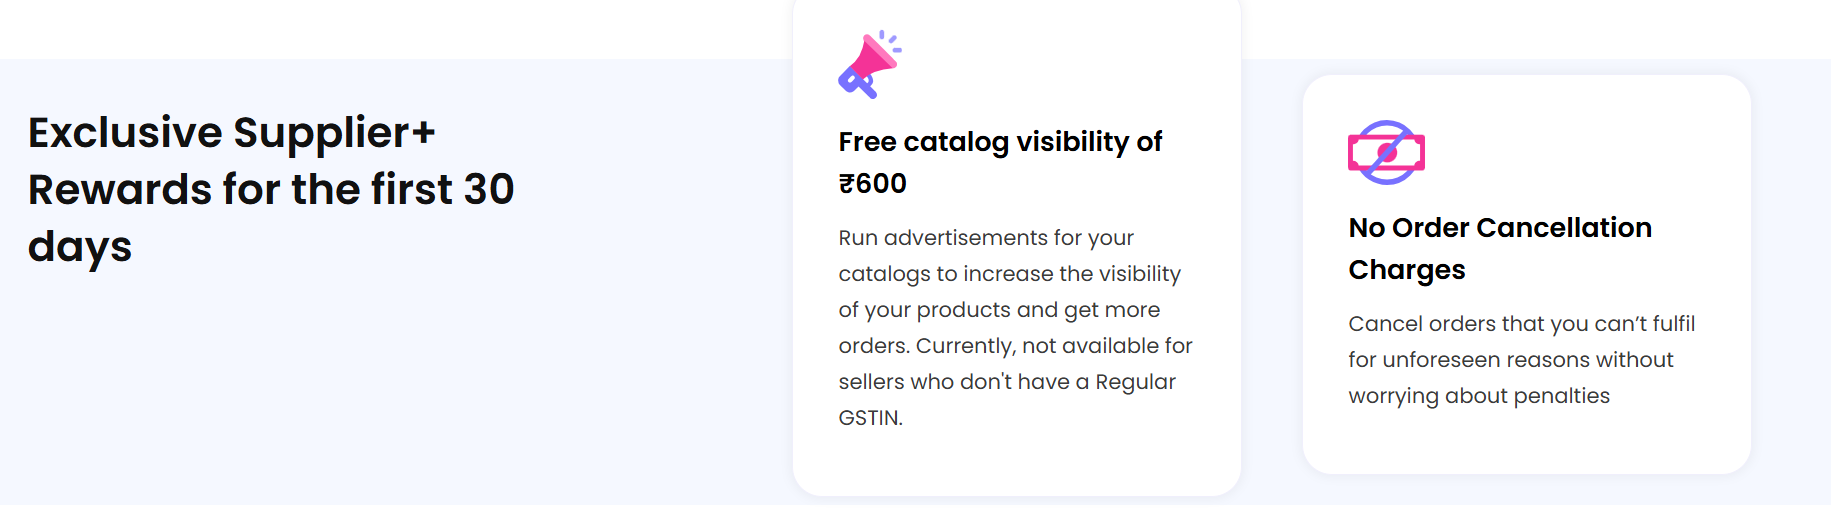Select the 'No Order Cancellation' heading line

(x=1500, y=228)
